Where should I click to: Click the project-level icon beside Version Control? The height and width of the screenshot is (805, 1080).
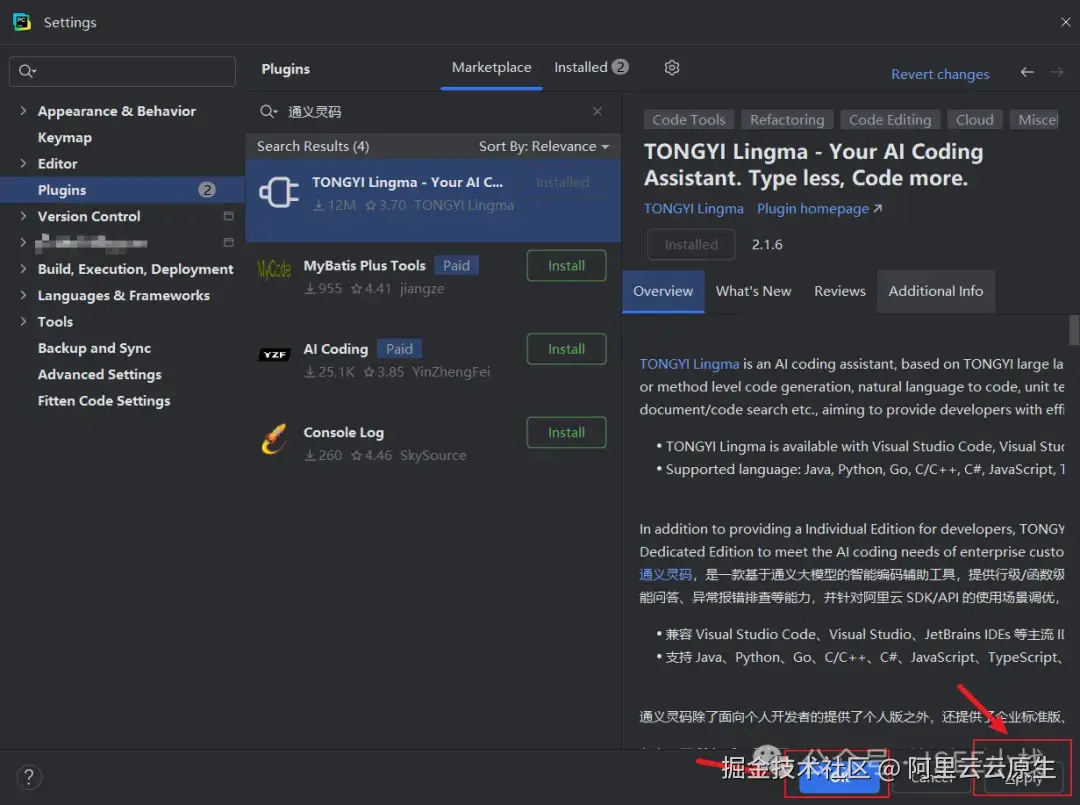[229, 216]
